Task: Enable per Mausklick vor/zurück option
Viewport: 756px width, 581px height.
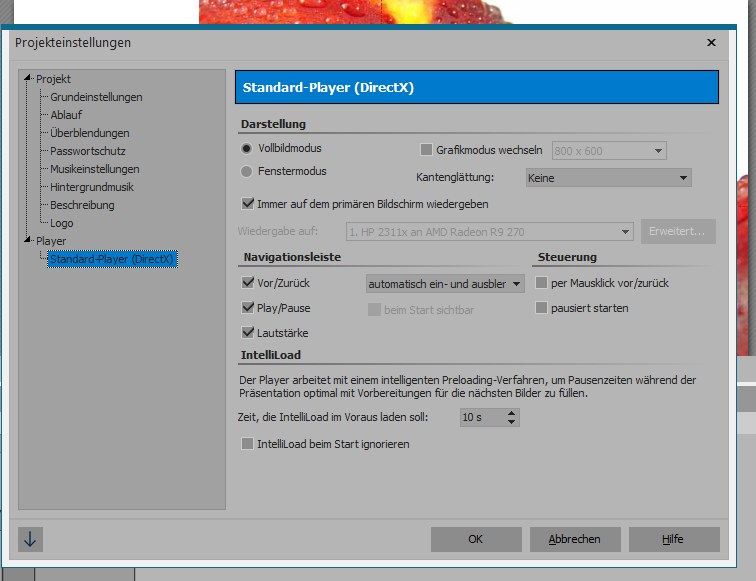Action: click(x=542, y=283)
